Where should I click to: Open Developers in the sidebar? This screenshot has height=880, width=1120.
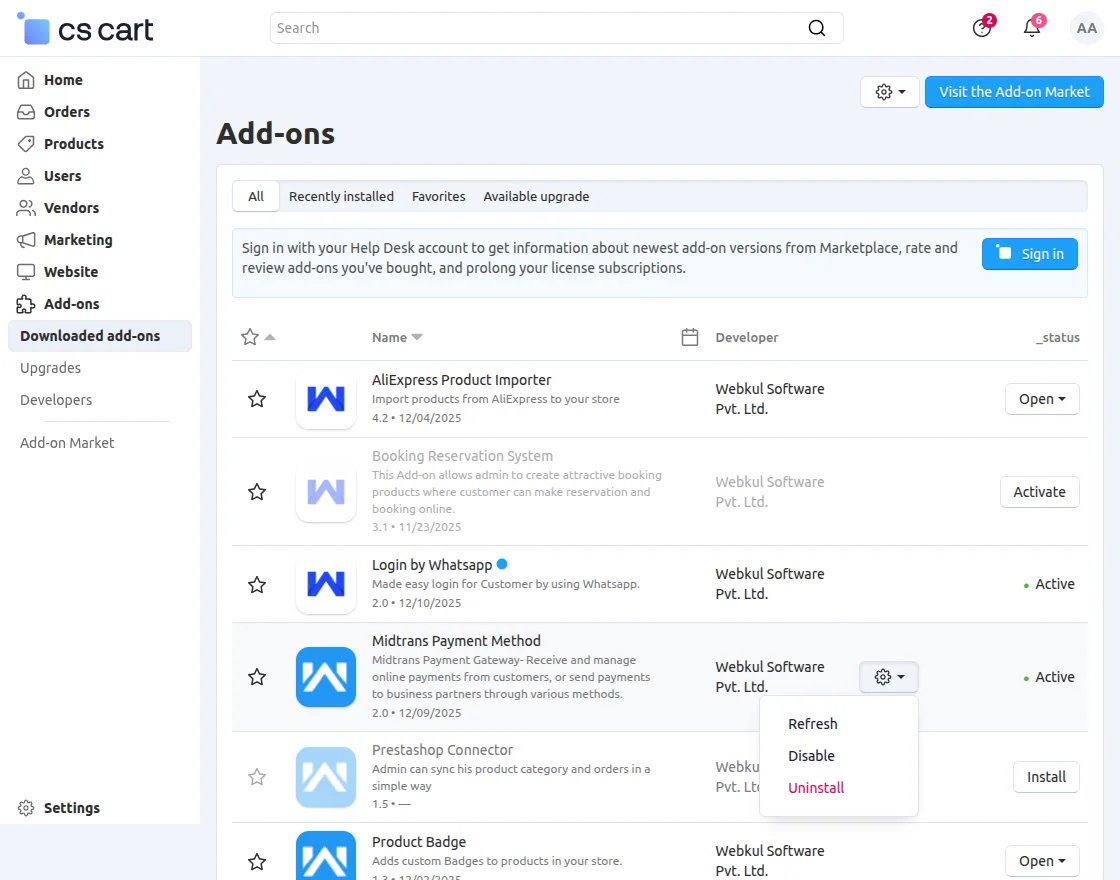point(56,400)
